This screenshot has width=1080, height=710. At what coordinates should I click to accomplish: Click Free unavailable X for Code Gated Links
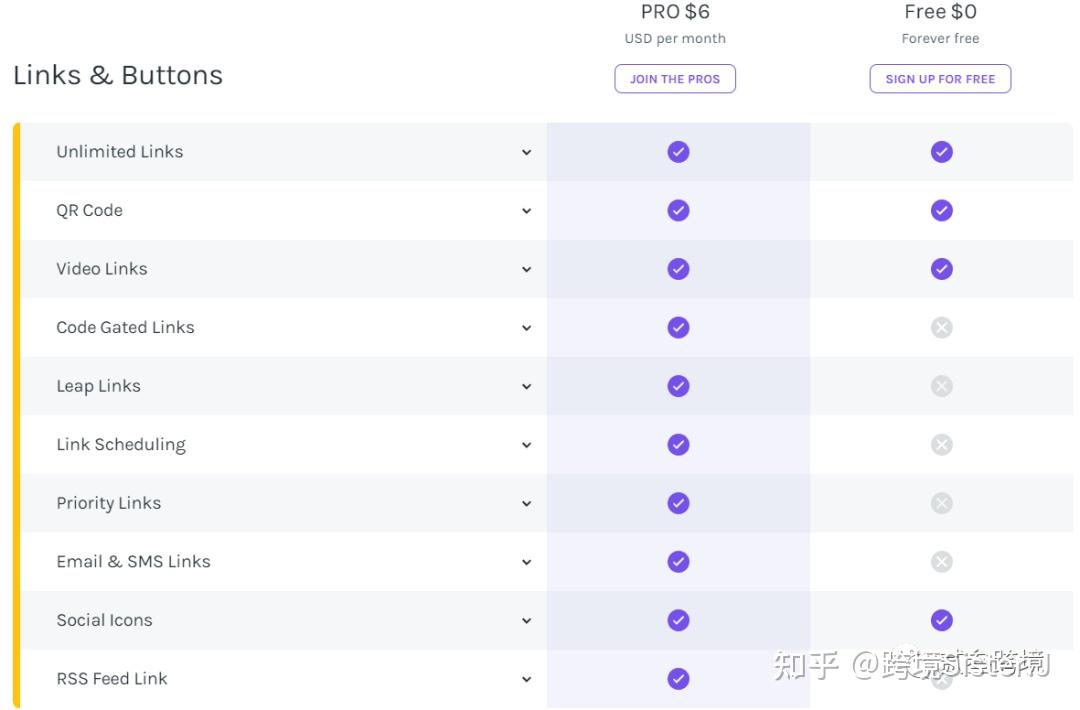coord(941,327)
